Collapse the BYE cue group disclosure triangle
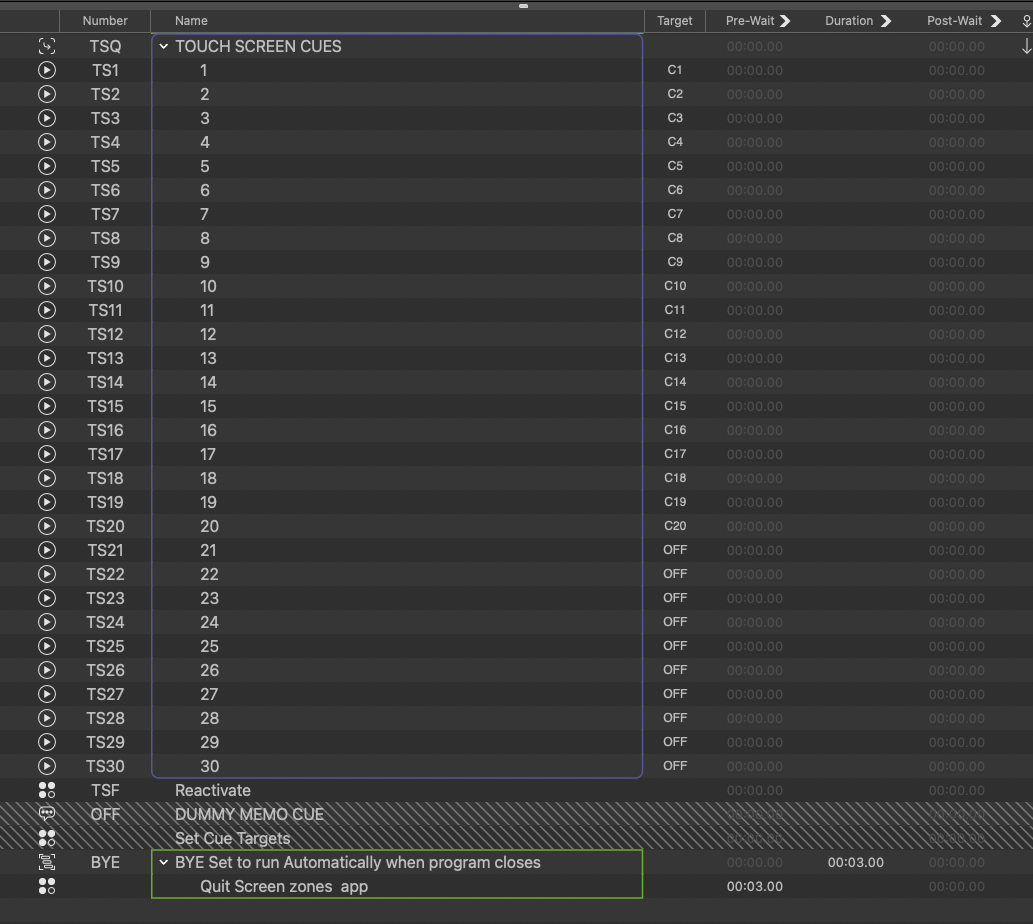The image size is (1033, 924). coord(163,862)
